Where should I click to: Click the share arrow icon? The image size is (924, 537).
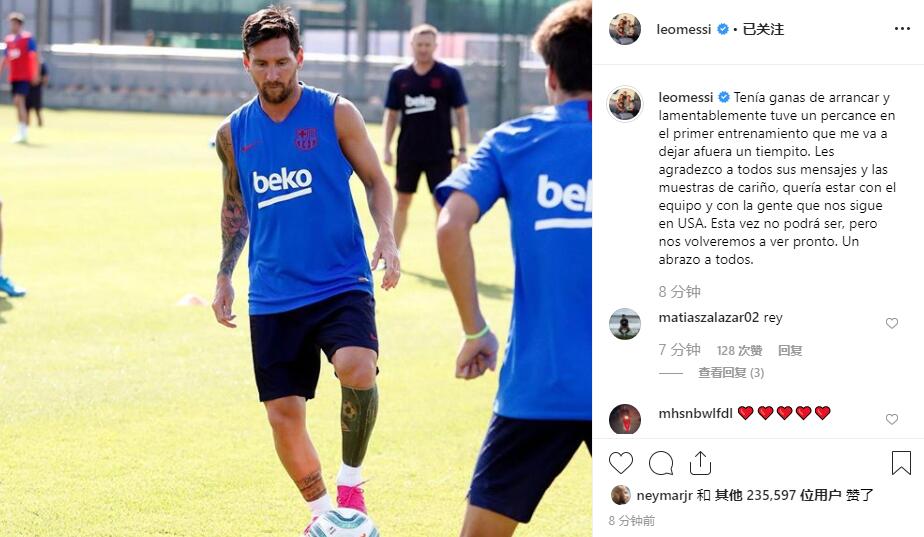[700, 463]
